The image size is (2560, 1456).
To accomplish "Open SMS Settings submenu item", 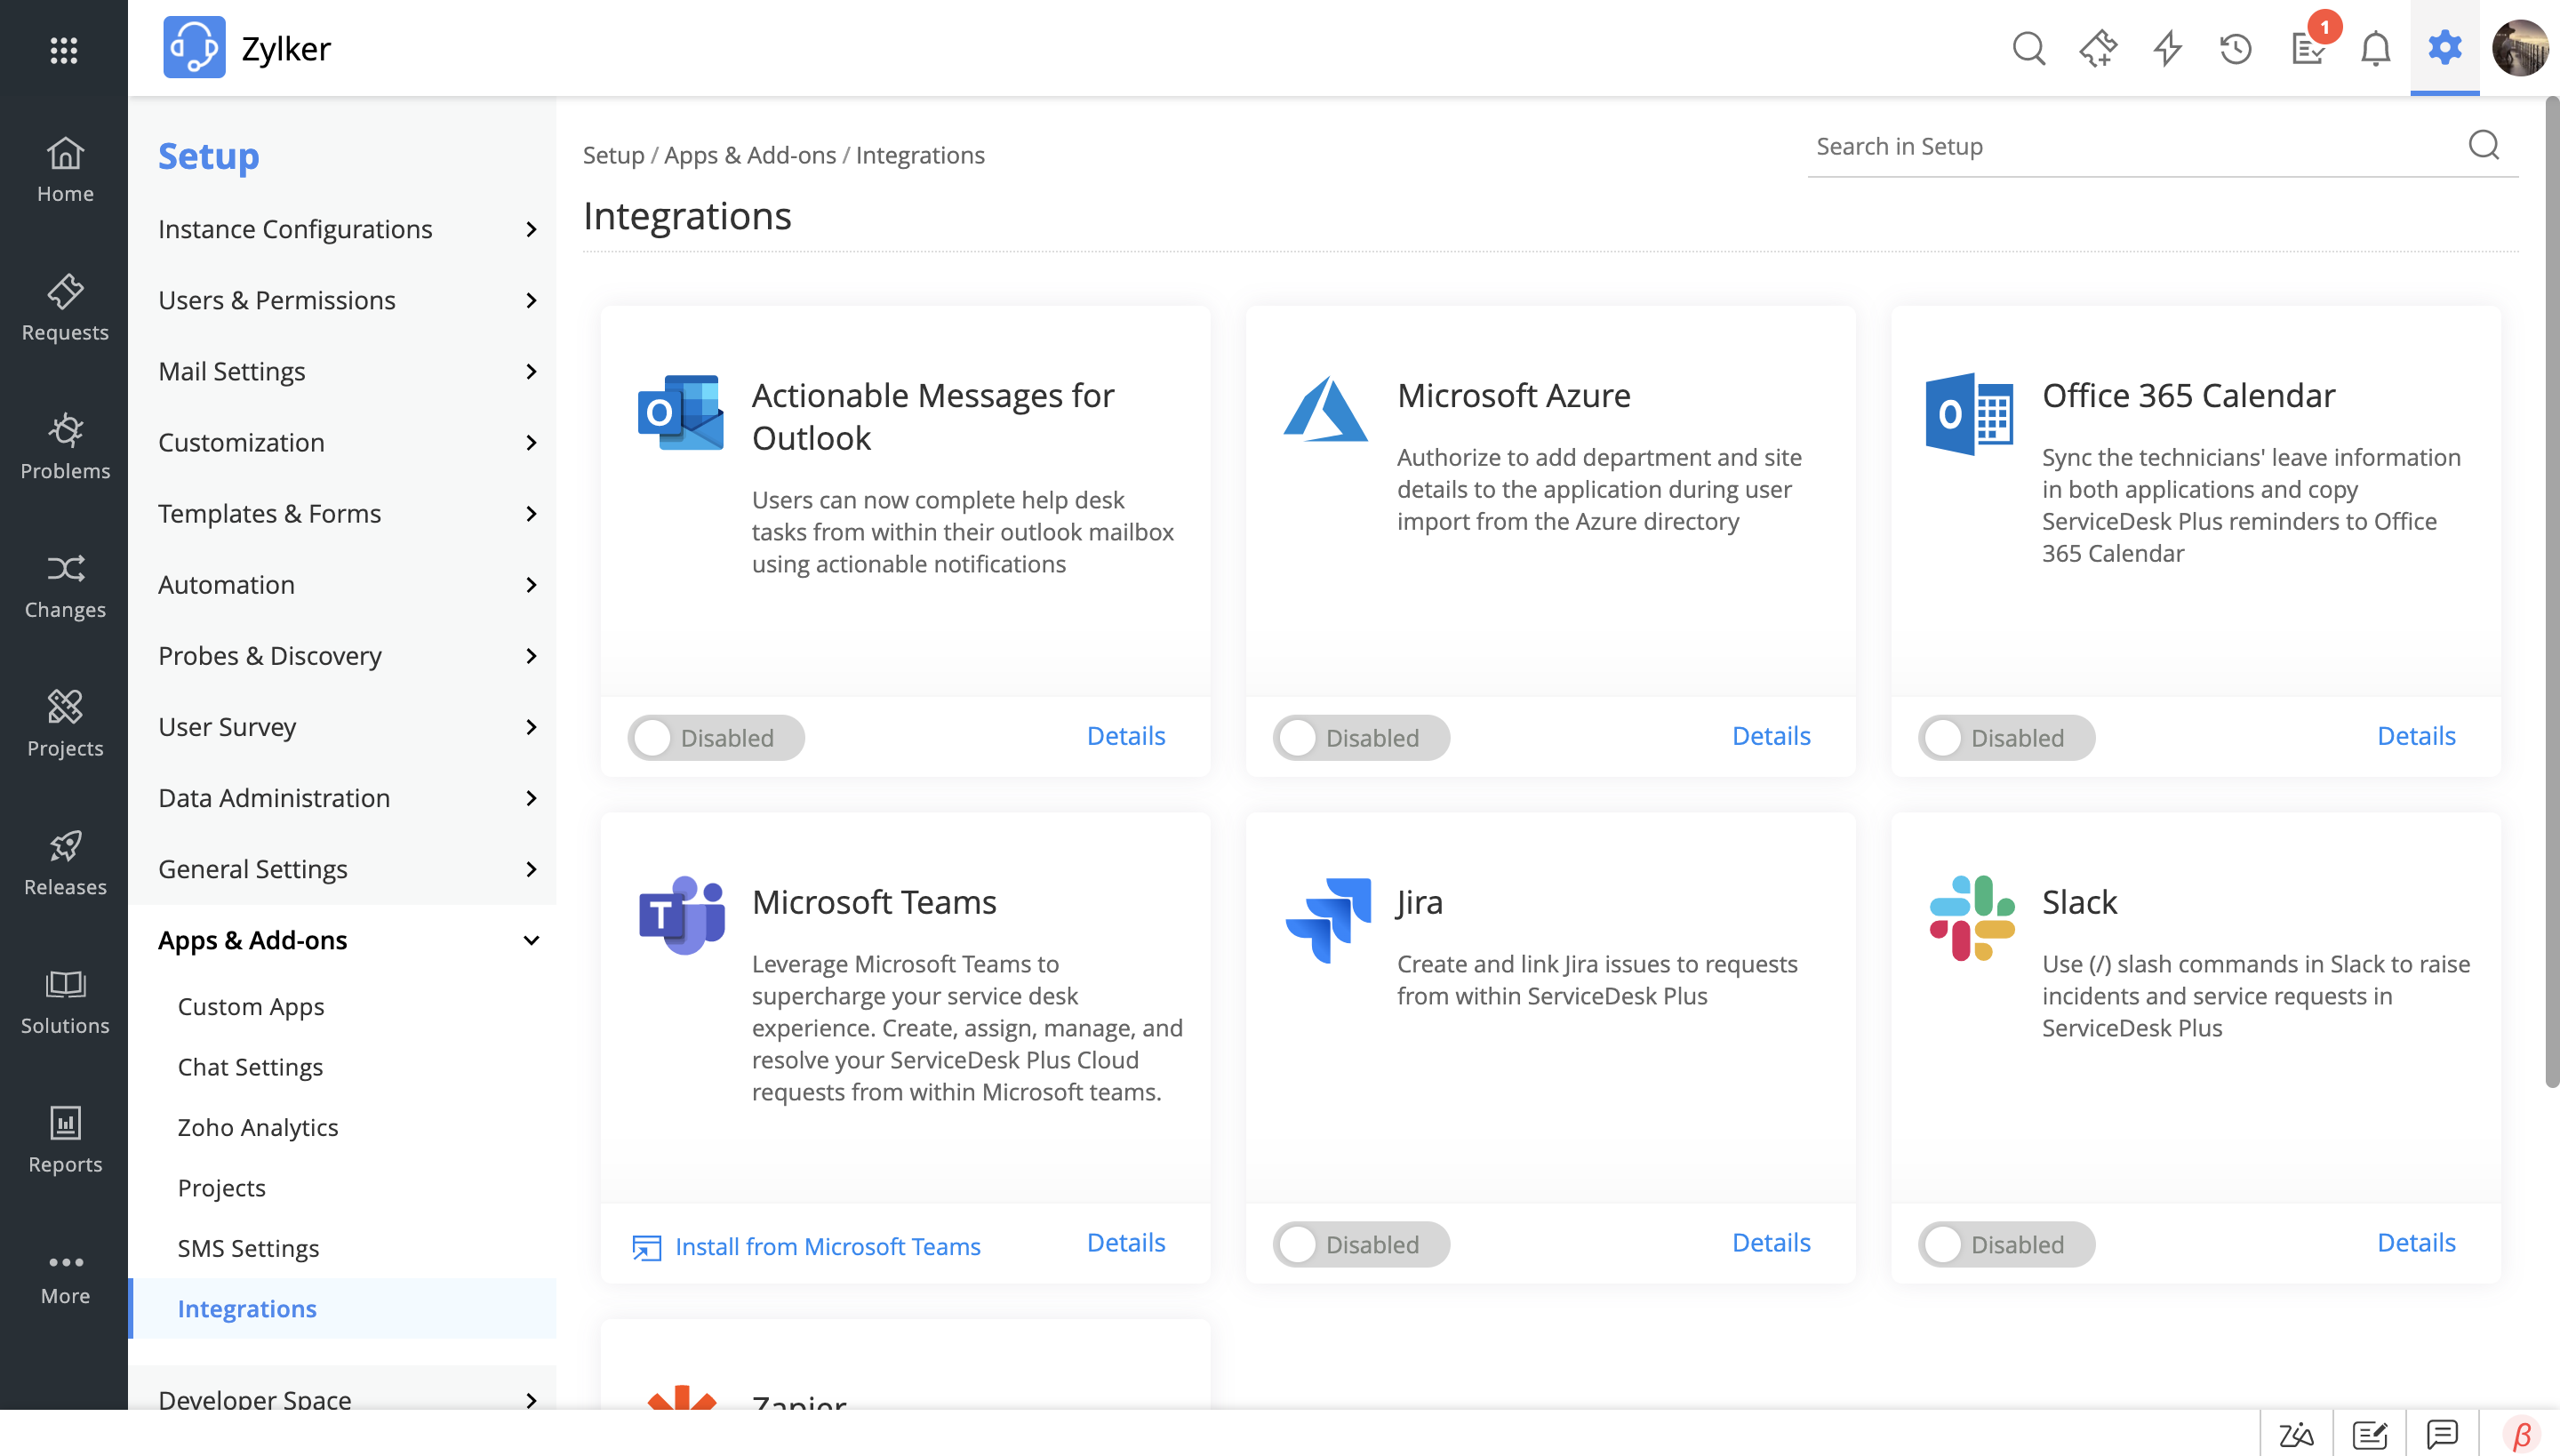I will click(x=248, y=1248).
